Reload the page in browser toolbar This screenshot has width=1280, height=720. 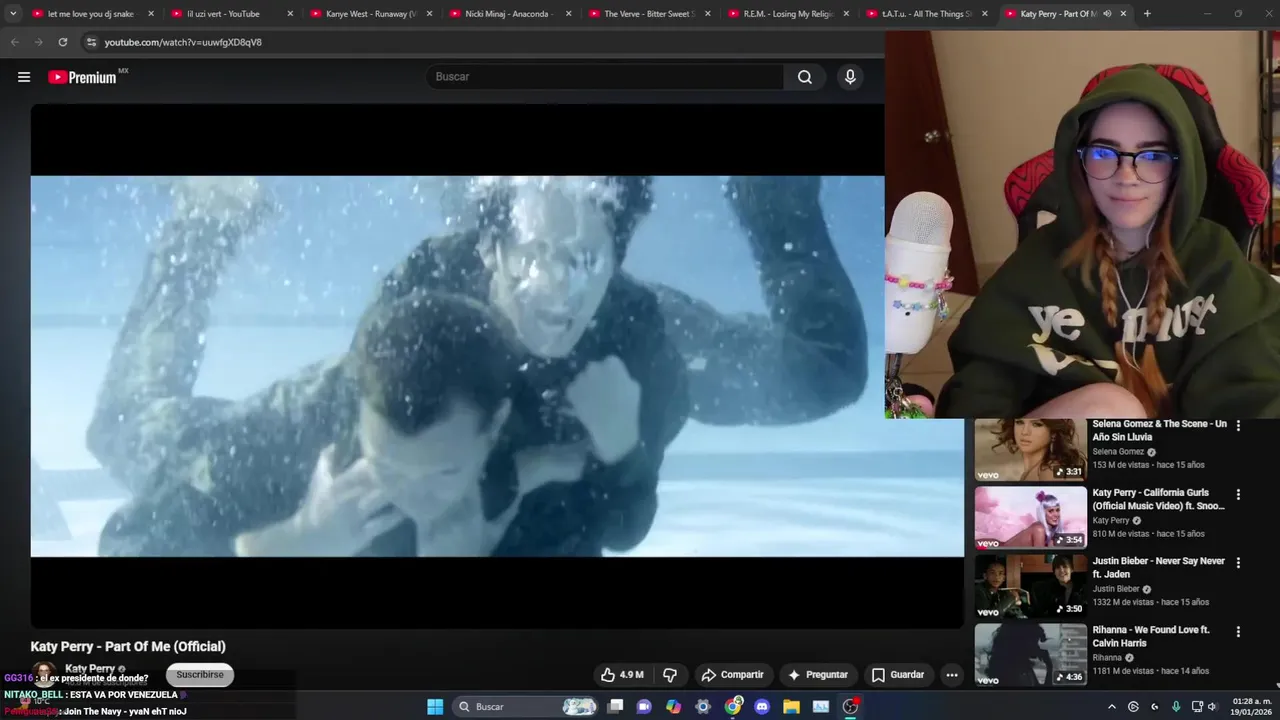click(63, 42)
